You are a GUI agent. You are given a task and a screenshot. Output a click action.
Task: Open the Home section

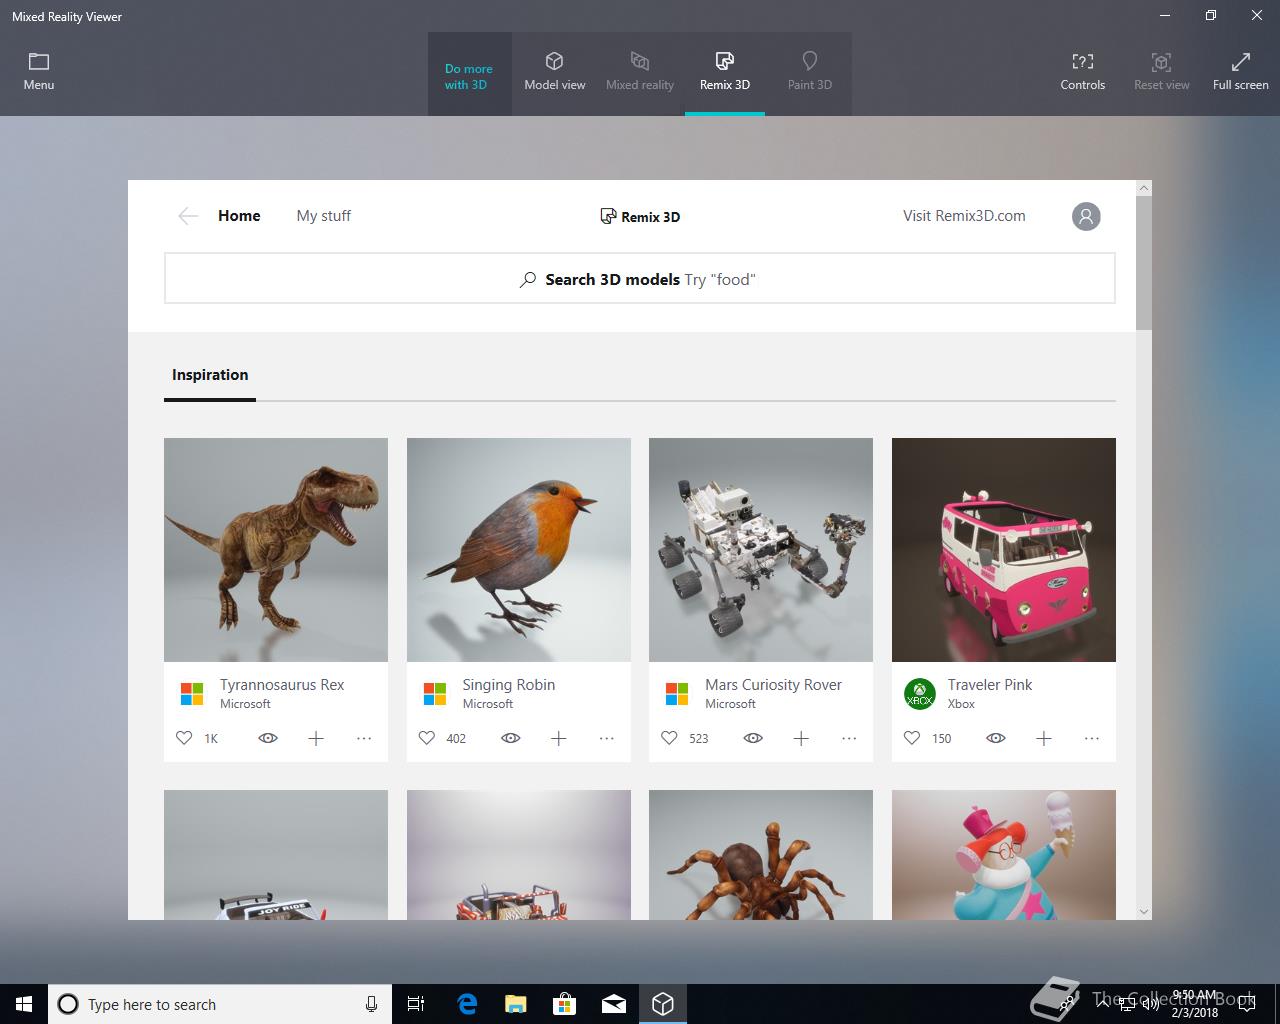click(239, 216)
